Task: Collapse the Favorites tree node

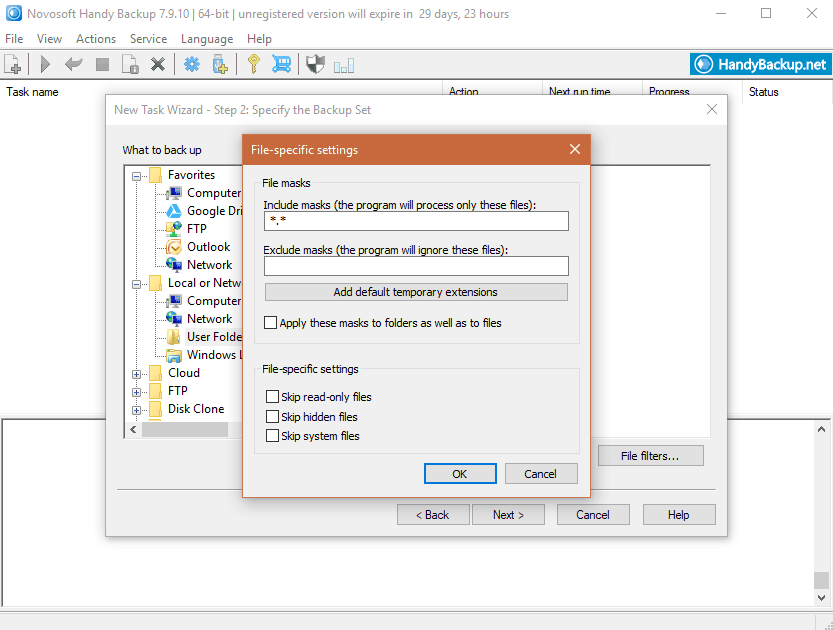Action: [x=137, y=175]
